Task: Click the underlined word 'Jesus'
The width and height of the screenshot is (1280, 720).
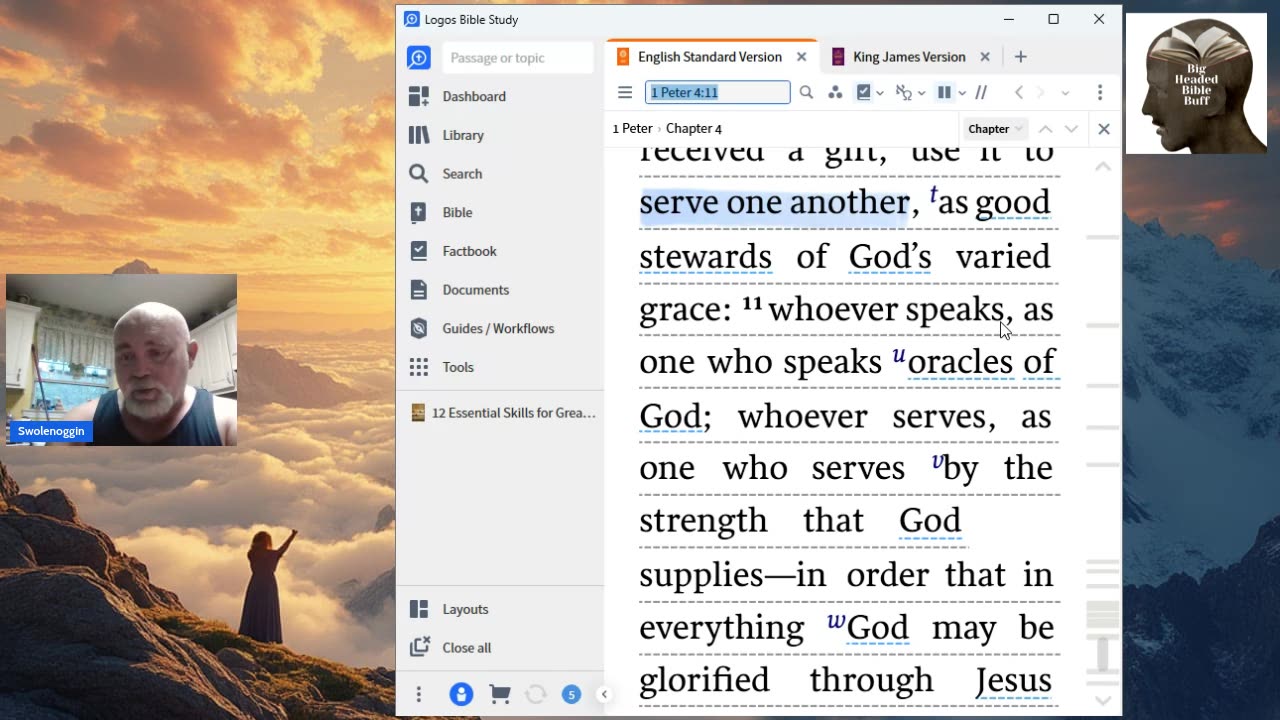Action: click(x=1013, y=680)
